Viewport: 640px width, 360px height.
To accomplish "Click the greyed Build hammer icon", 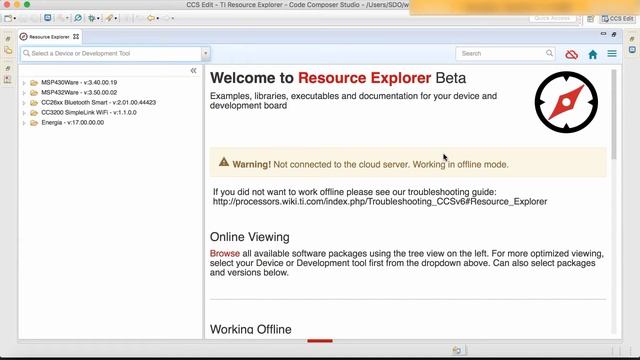I will [62, 18].
